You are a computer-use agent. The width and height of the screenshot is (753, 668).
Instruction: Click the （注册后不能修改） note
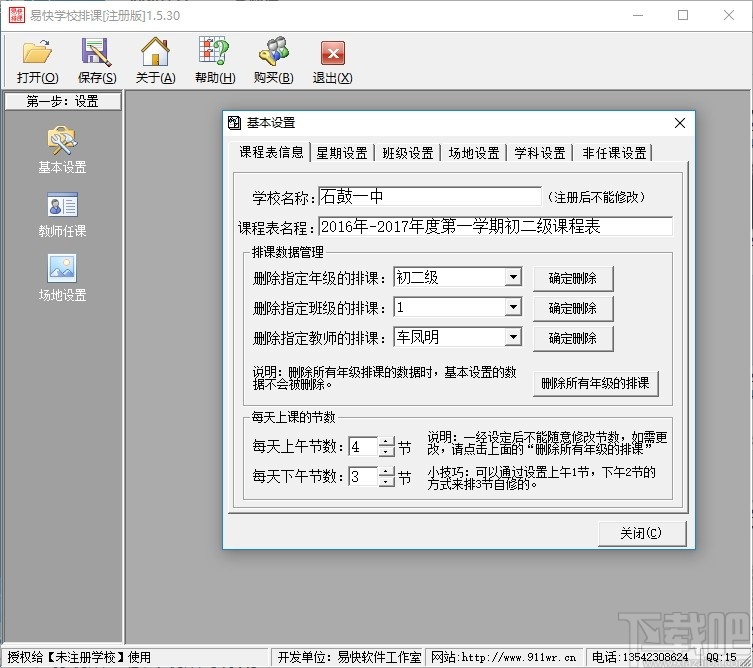[596, 197]
